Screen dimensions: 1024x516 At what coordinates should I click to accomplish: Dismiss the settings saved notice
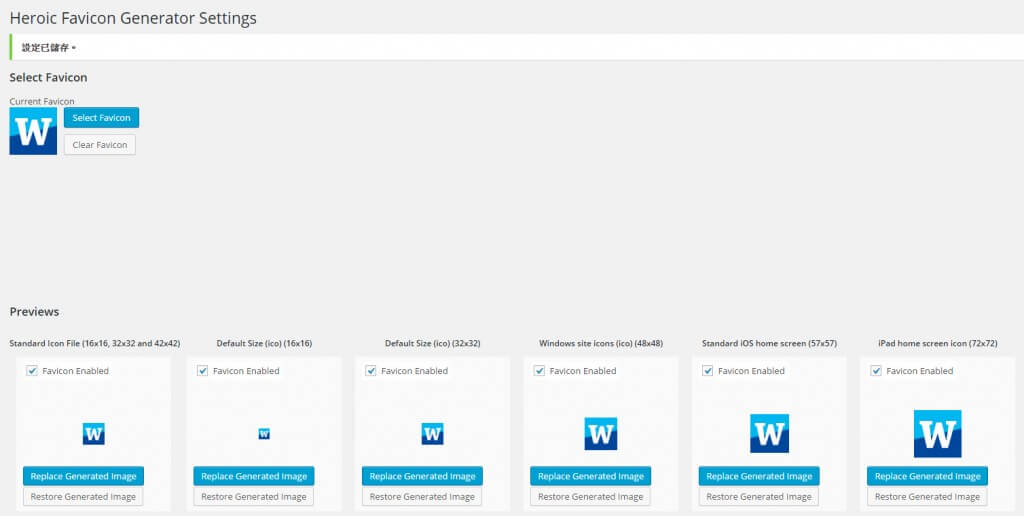(74, 48)
